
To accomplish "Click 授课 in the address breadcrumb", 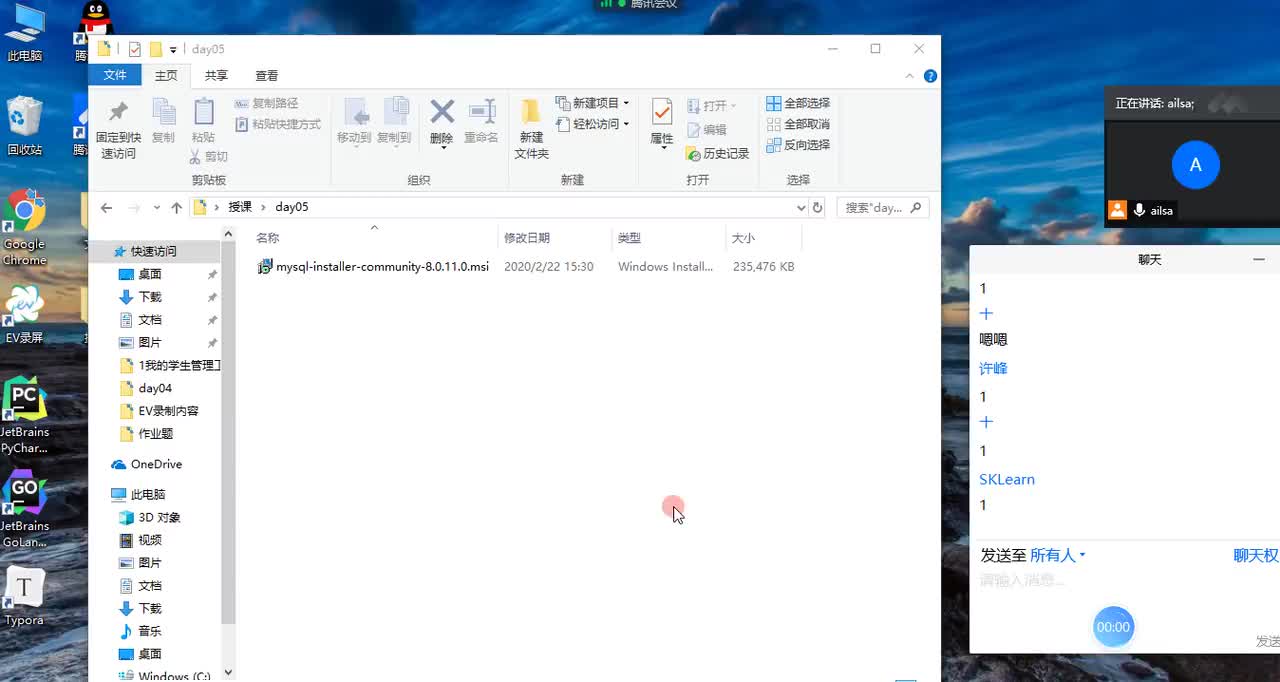I will click(x=240, y=207).
